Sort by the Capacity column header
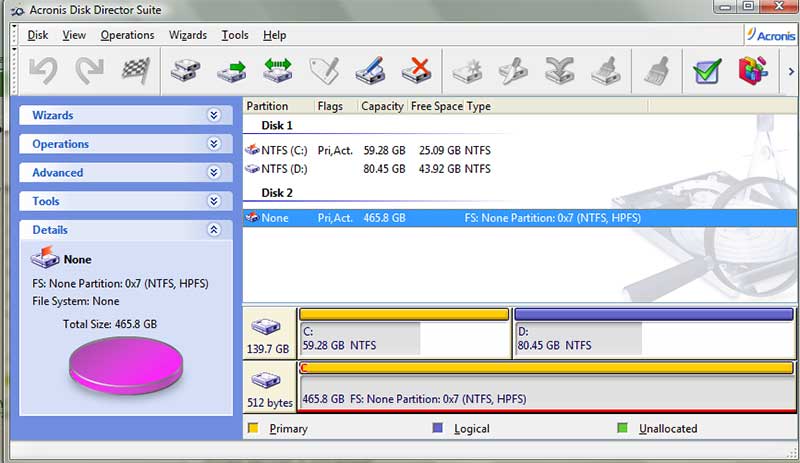The width and height of the screenshot is (800, 463). [x=382, y=106]
